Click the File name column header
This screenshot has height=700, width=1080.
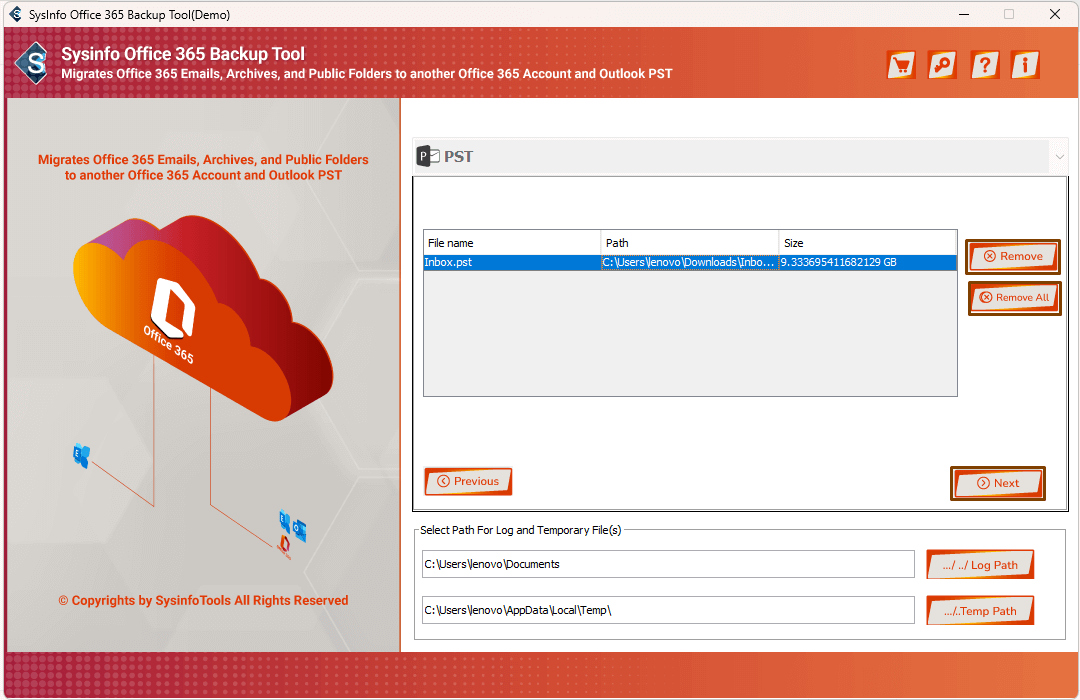[511, 243]
